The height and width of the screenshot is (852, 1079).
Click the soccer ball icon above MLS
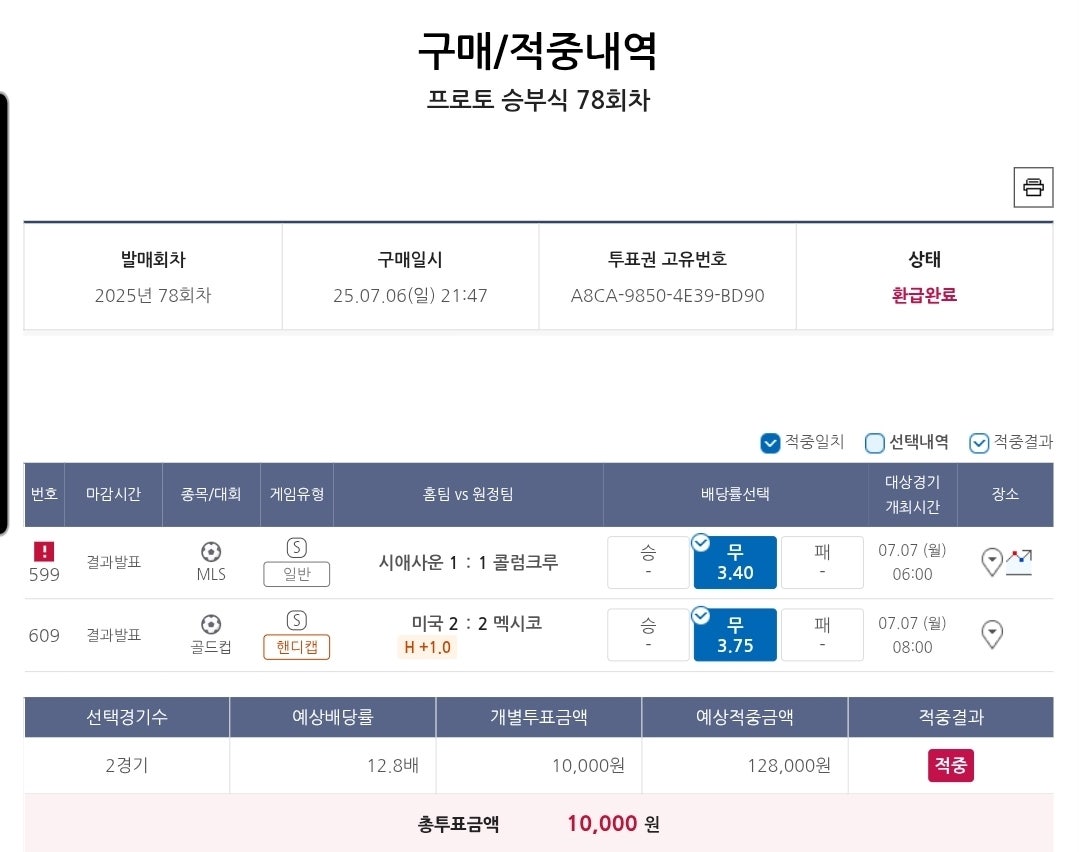[x=211, y=551]
